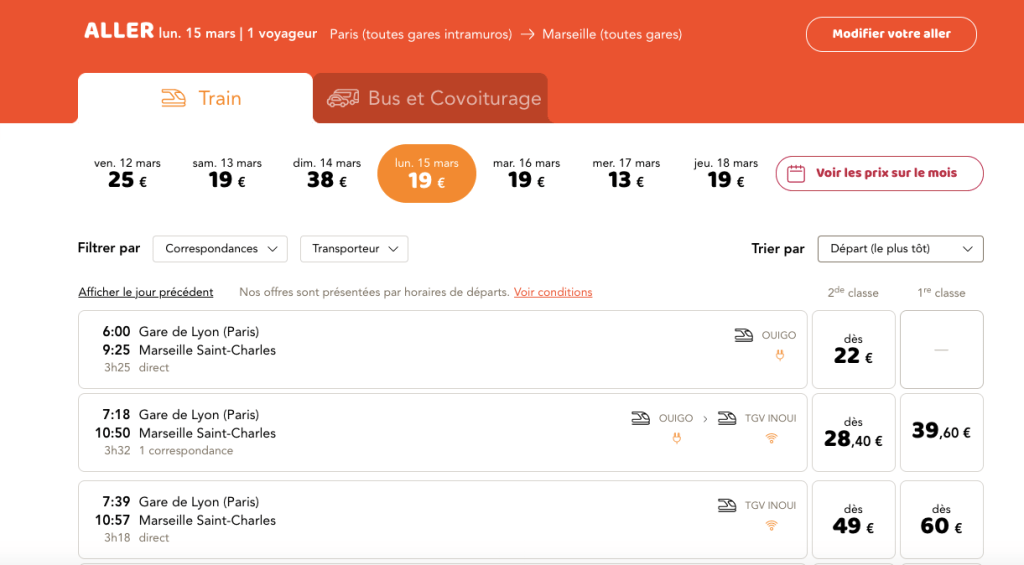Choose the 22 € second class fare at 6:00
Viewport: 1024px width, 565px height.
click(x=853, y=349)
